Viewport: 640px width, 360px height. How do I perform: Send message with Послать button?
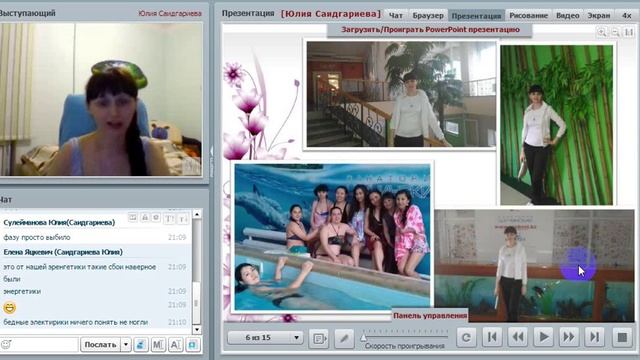[100, 345]
